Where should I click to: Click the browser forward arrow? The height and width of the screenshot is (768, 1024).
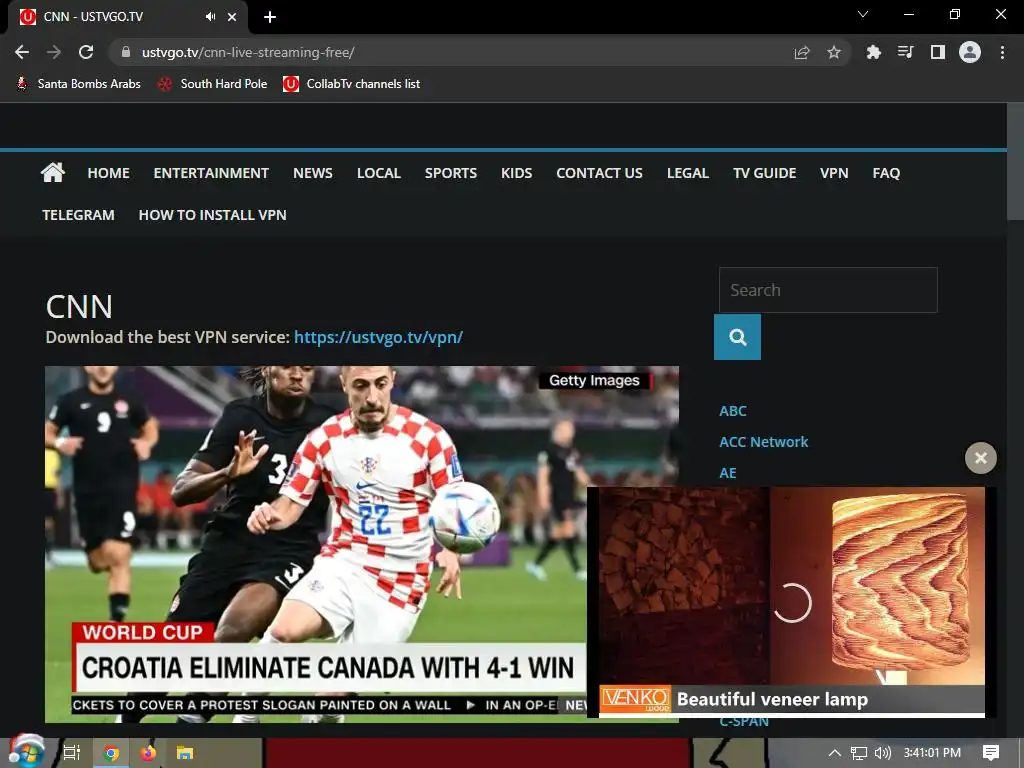click(54, 52)
